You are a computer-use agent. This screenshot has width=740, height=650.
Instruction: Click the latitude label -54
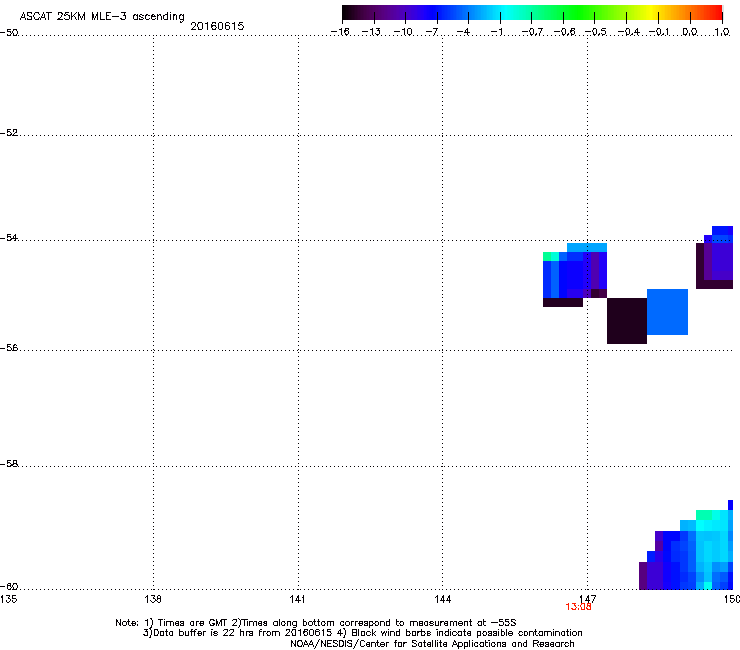tap(9, 238)
